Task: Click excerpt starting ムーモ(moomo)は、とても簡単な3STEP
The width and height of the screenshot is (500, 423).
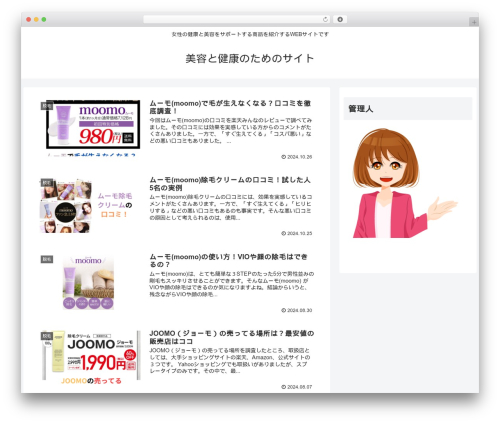Action: (x=232, y=284)
